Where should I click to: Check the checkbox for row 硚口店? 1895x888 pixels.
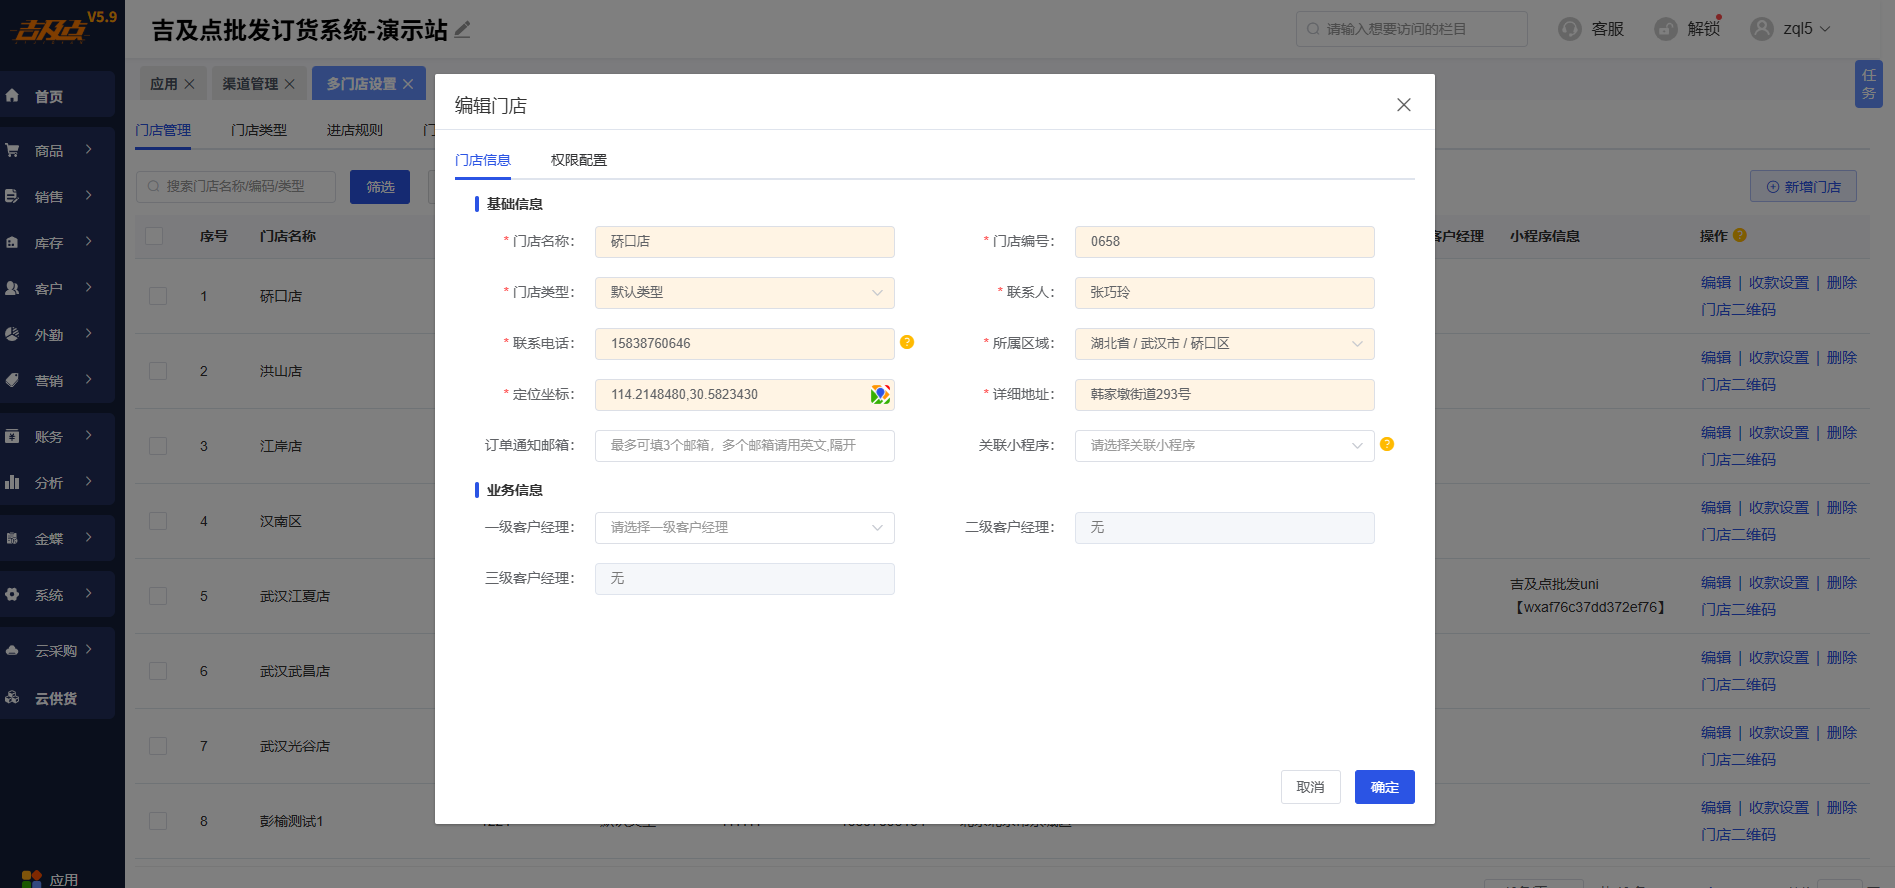coord(158,296)
